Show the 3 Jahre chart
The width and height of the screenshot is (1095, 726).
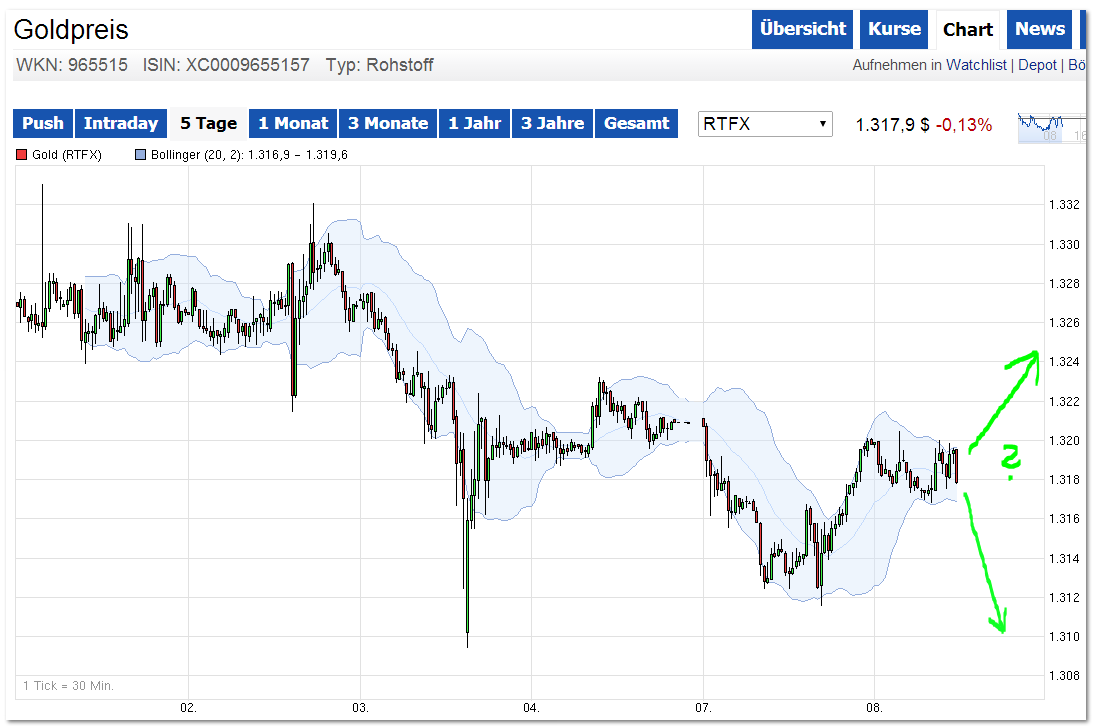tap(553, 123)
